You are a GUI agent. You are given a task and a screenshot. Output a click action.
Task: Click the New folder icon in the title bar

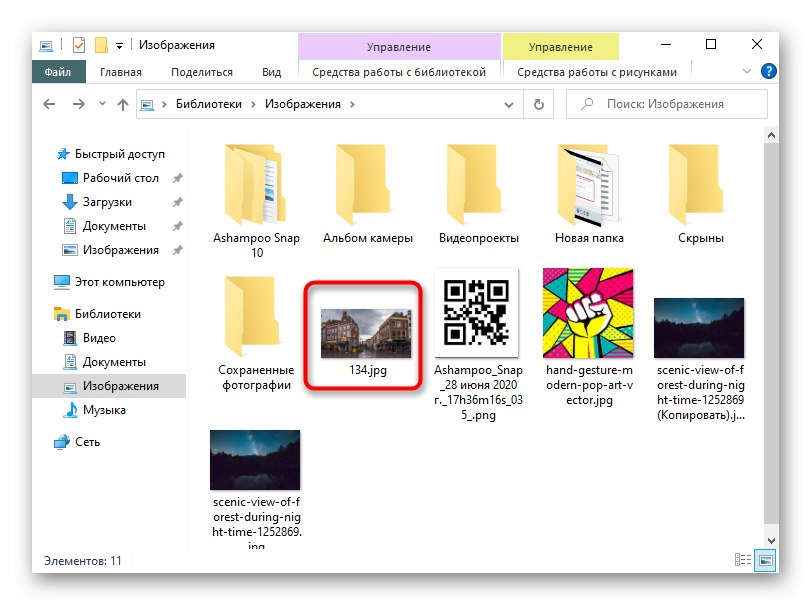coord(101,46)
